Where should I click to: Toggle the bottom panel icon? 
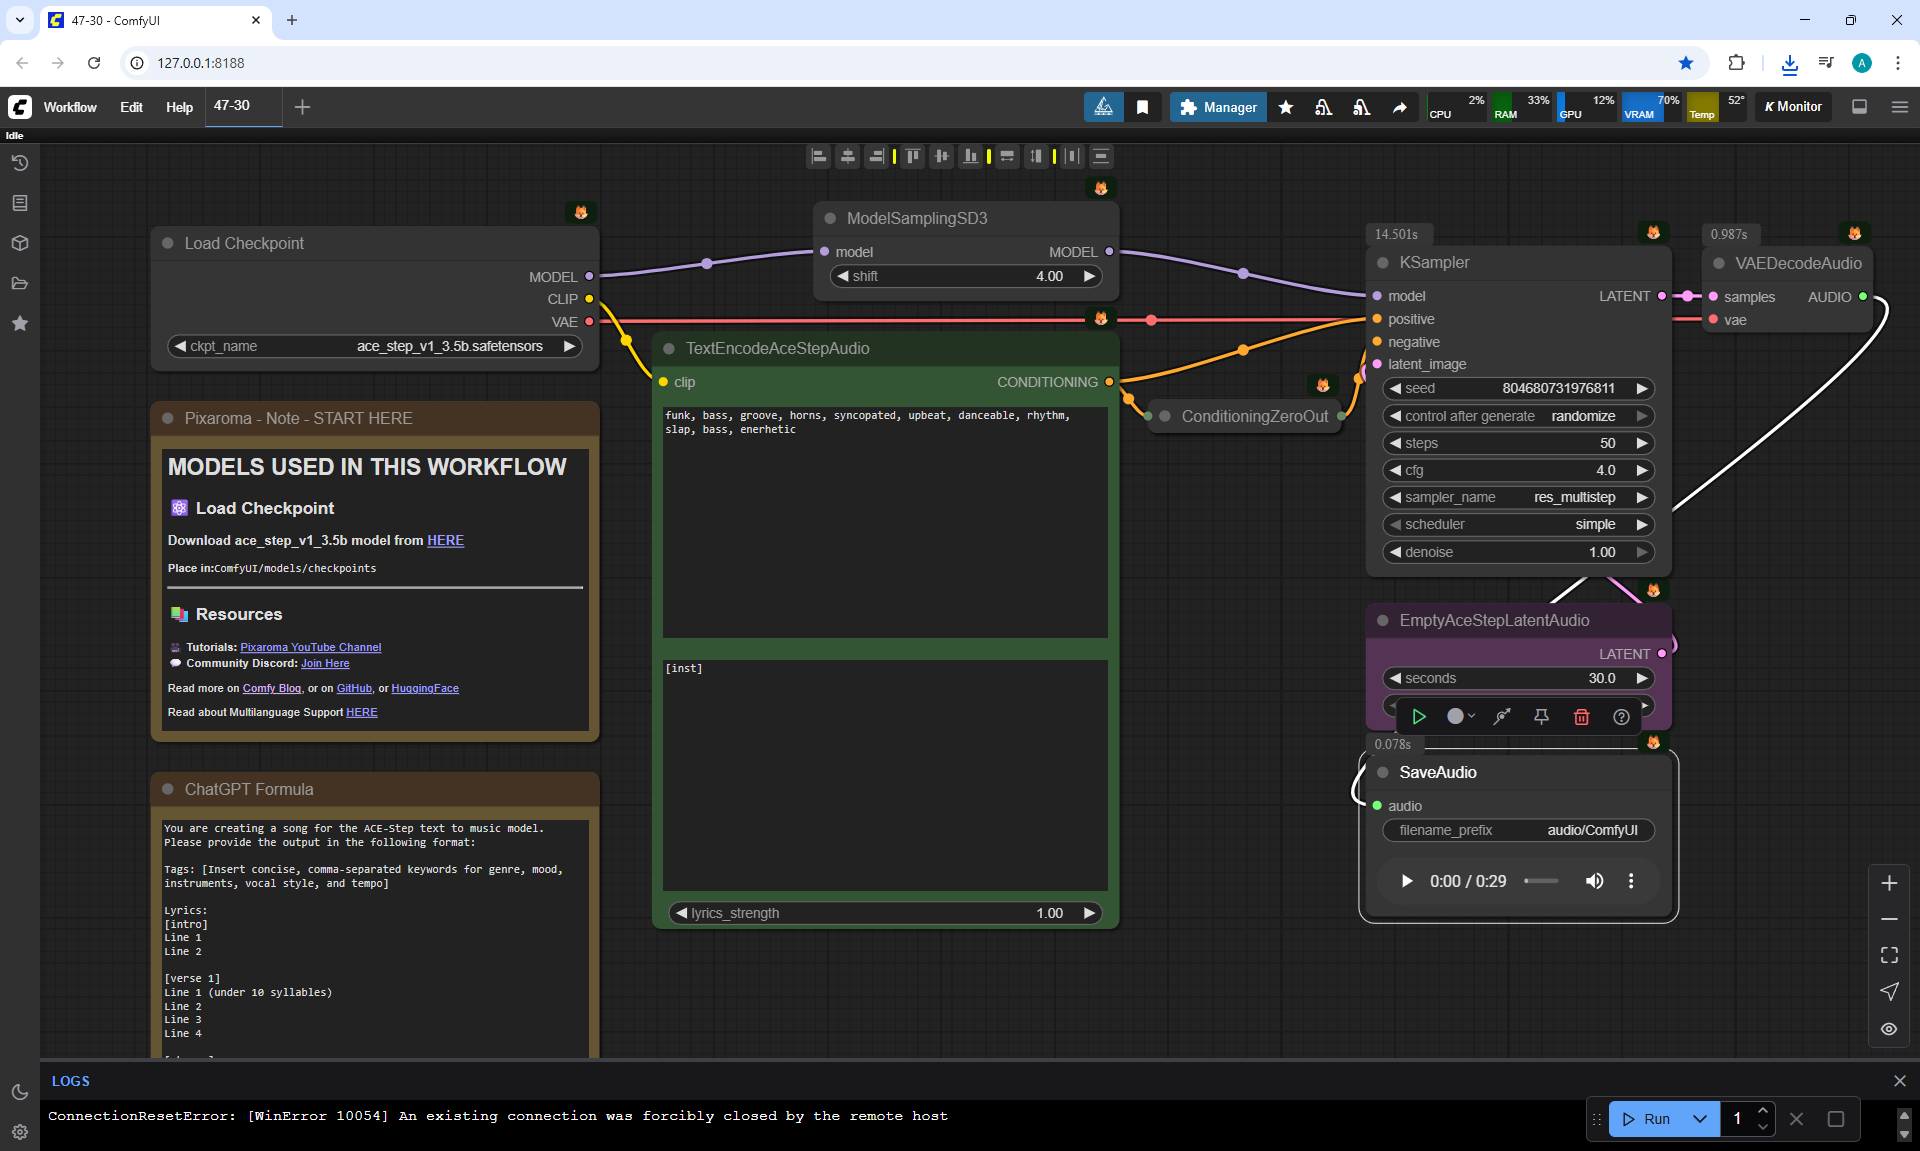[1859, 107]
